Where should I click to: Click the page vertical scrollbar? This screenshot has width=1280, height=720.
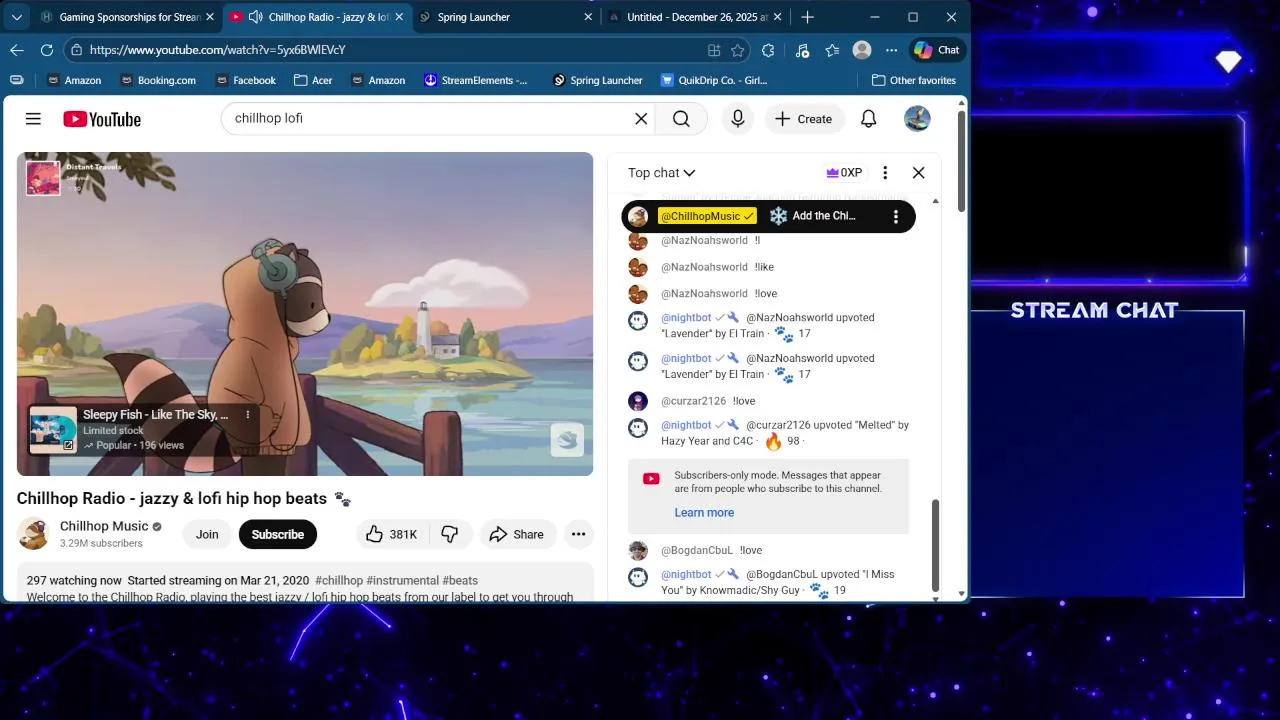(962, 160)
